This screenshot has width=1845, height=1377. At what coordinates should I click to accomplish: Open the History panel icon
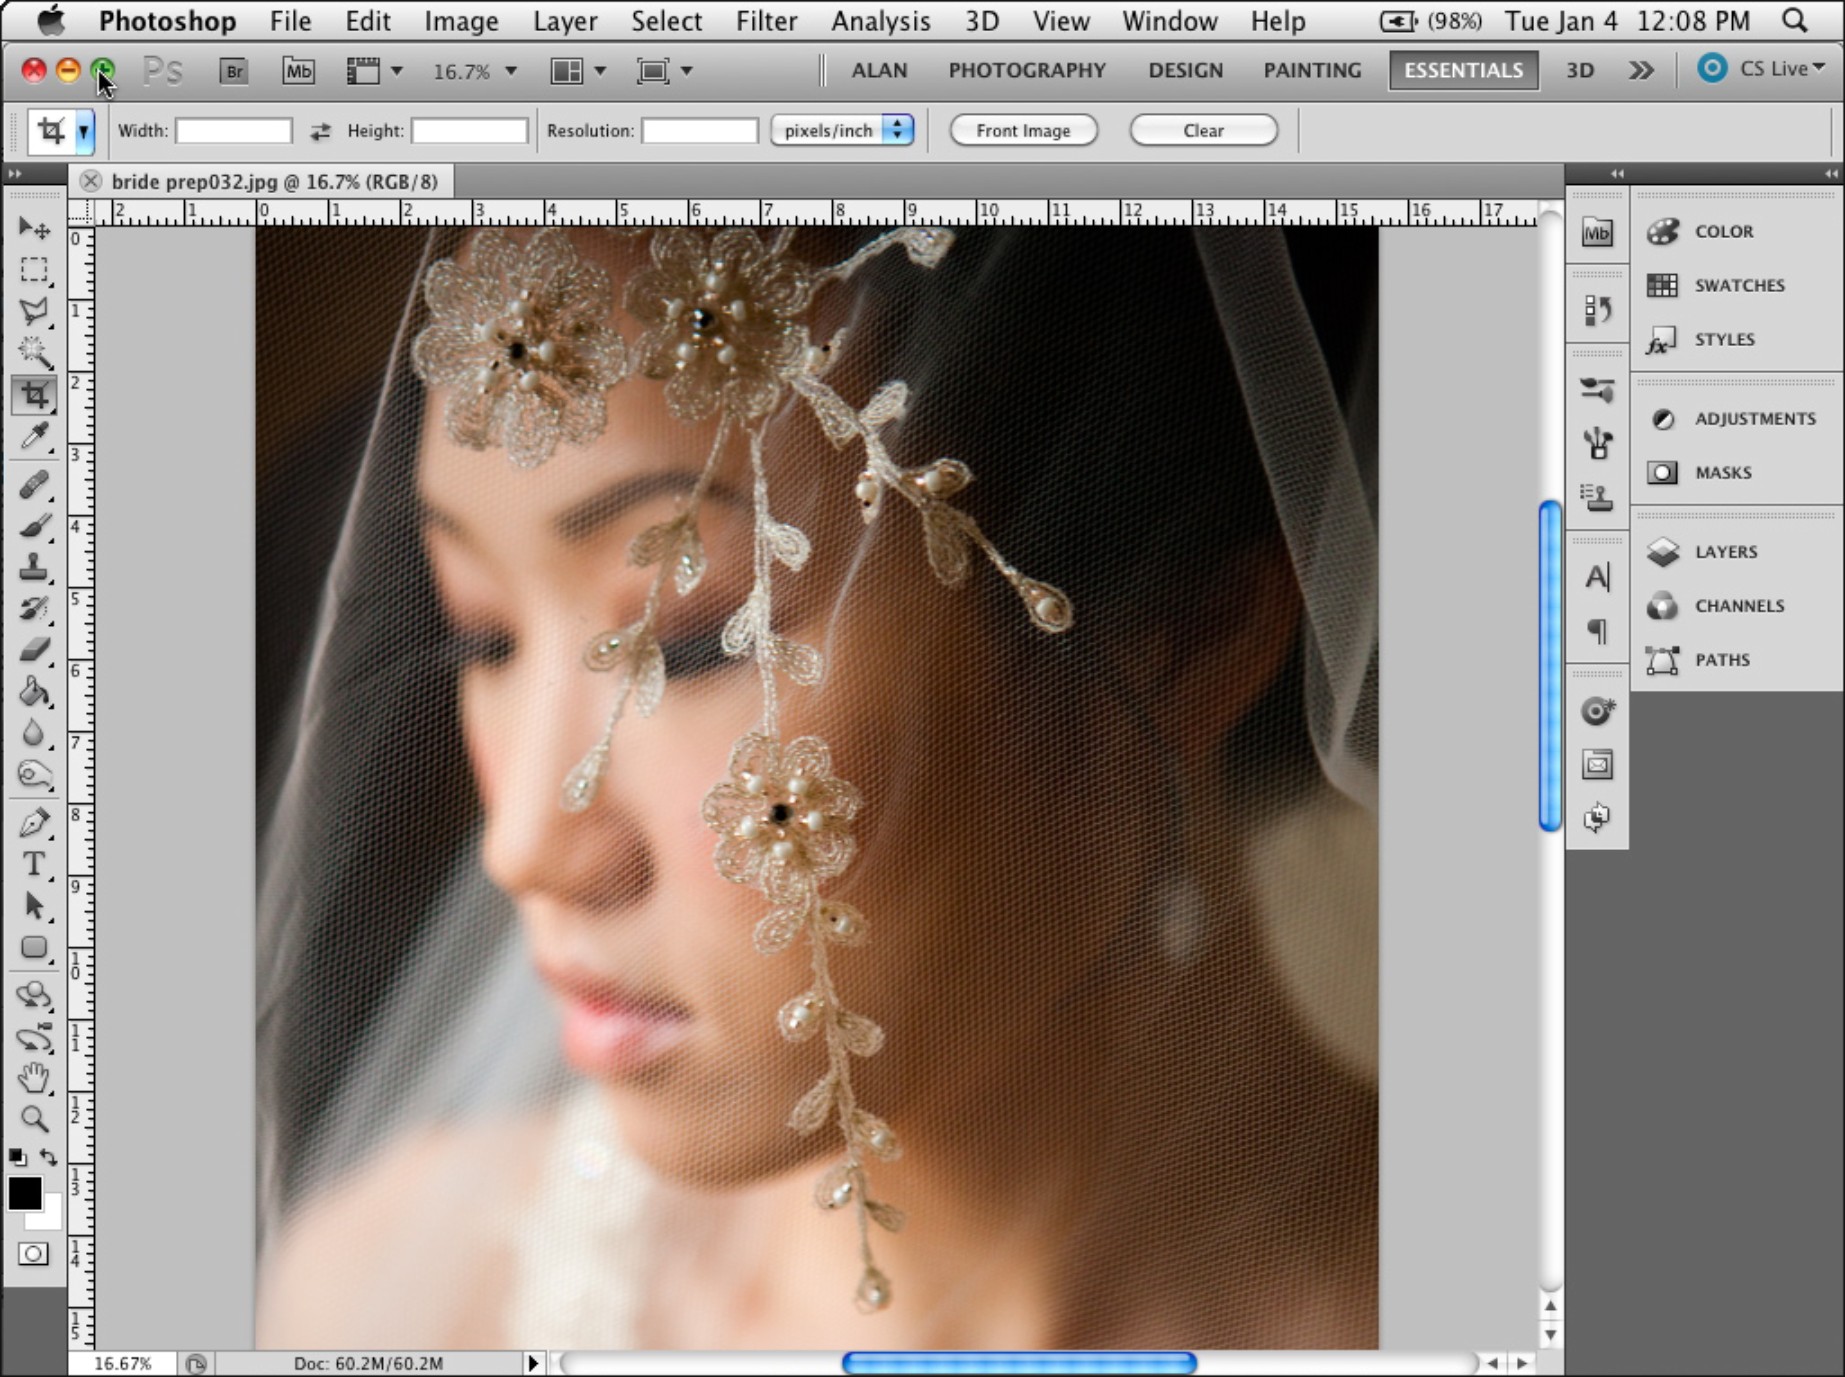tap(1597, 310)
